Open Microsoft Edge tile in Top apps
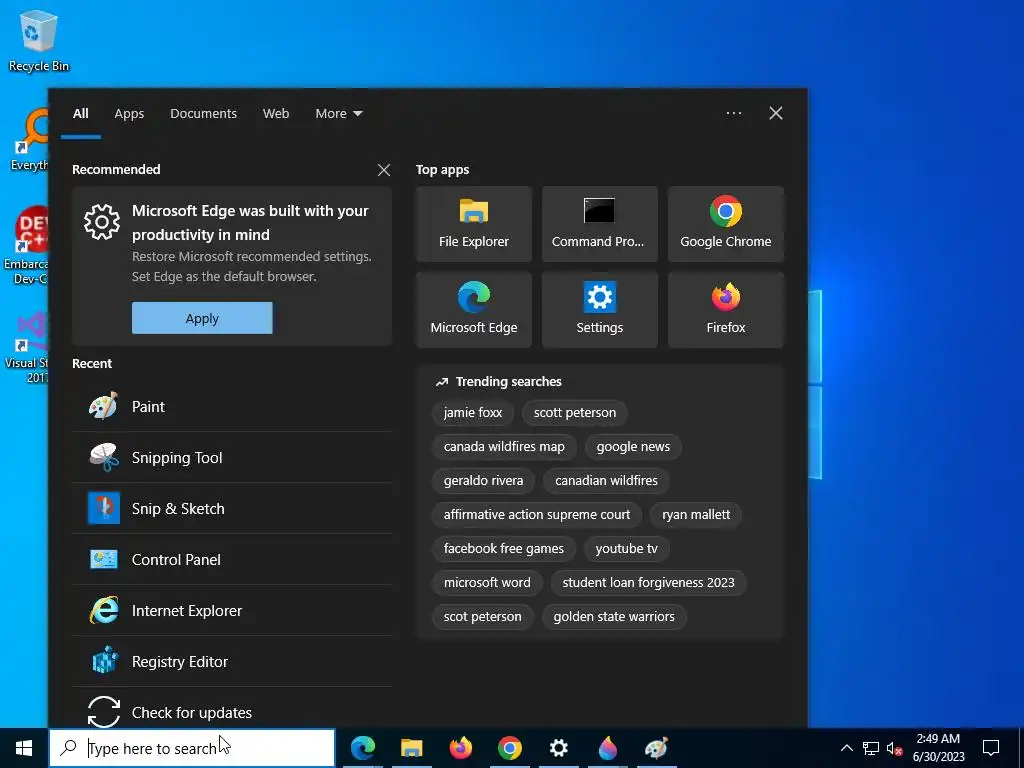Image resolution: width=1024 pixels, height=768 pixels. (x=473, y=310)
